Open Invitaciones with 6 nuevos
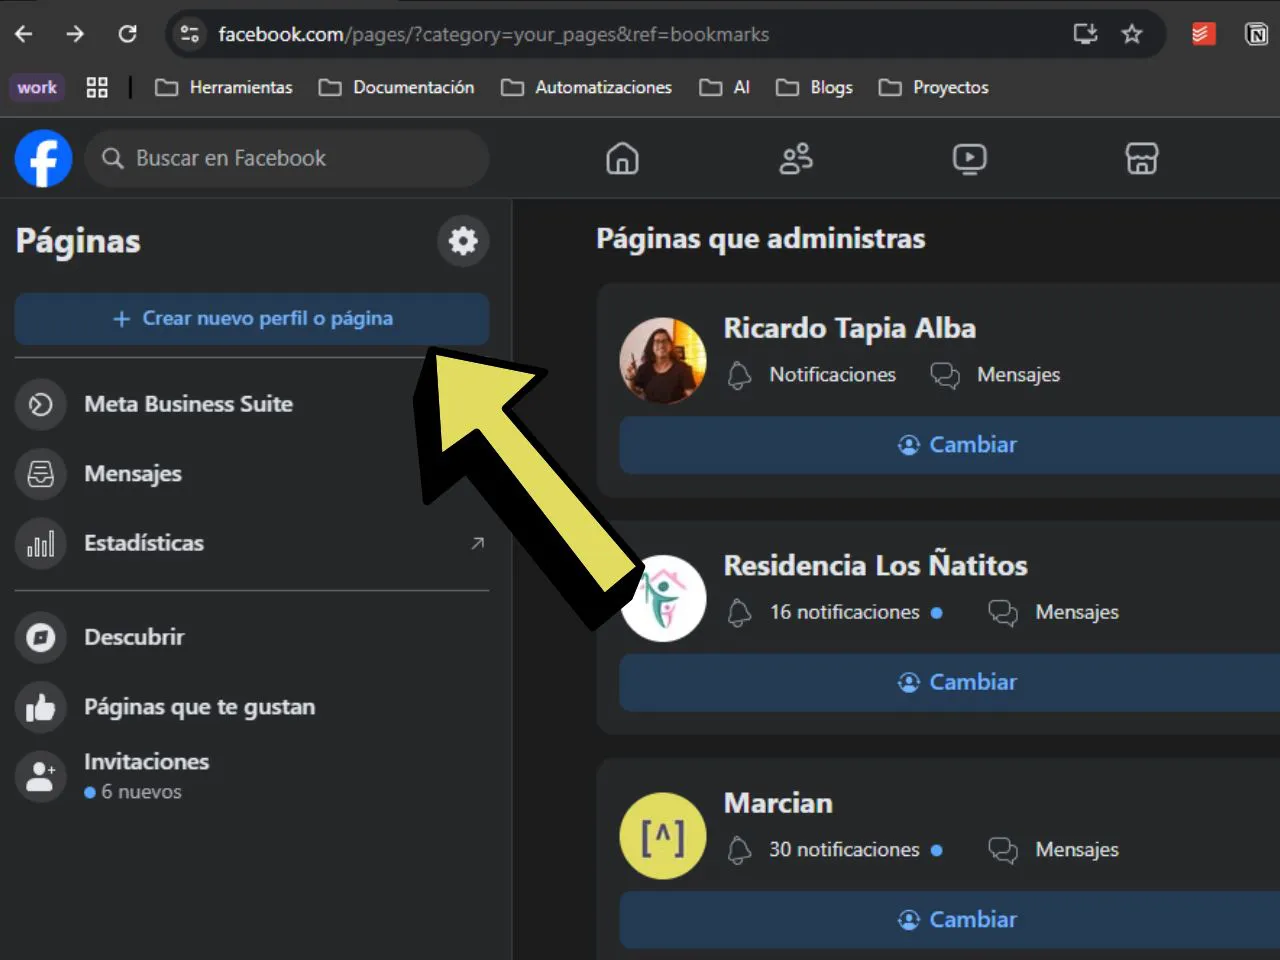The width and height of the screenshot is (1280, 960). tap(252, 776)
